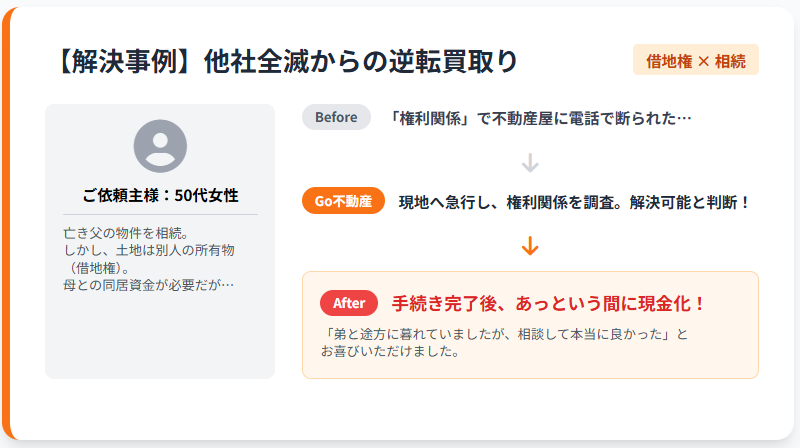Select the 借地権 × 相続 tag
The height and width of the screenshot is (448, 800).
[696, 60]
